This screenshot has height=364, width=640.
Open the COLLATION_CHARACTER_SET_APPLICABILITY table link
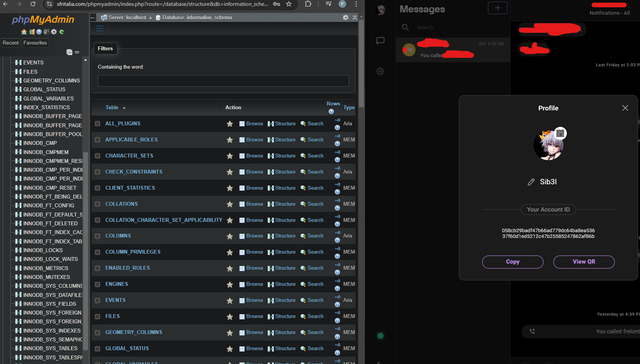164,220
